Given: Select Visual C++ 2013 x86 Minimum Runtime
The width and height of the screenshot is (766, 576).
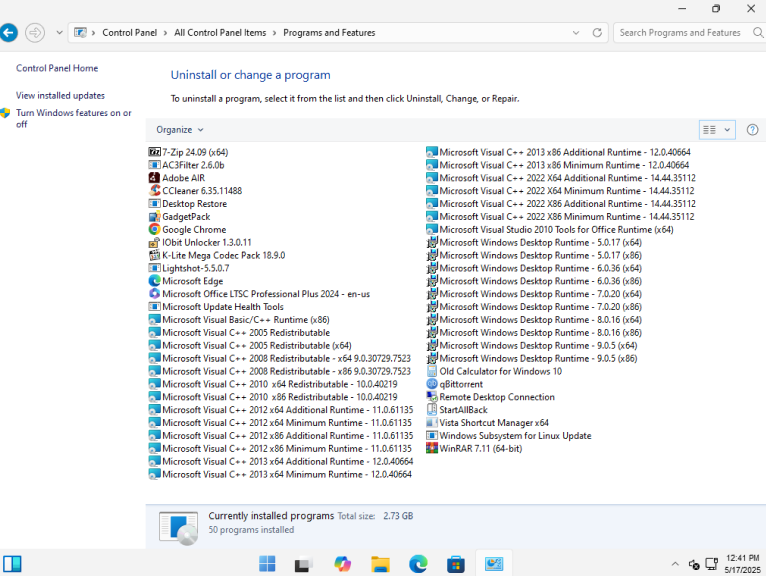Looking at the screenshot, I should tap(557, 165).
